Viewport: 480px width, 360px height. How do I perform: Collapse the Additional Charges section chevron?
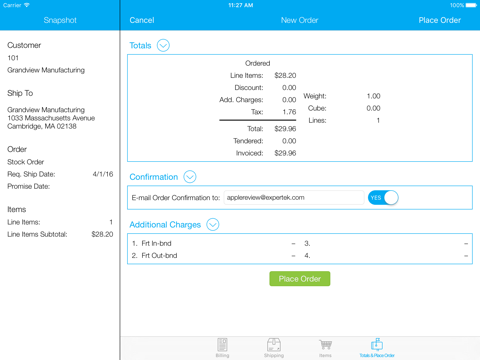tap(213, 224)
